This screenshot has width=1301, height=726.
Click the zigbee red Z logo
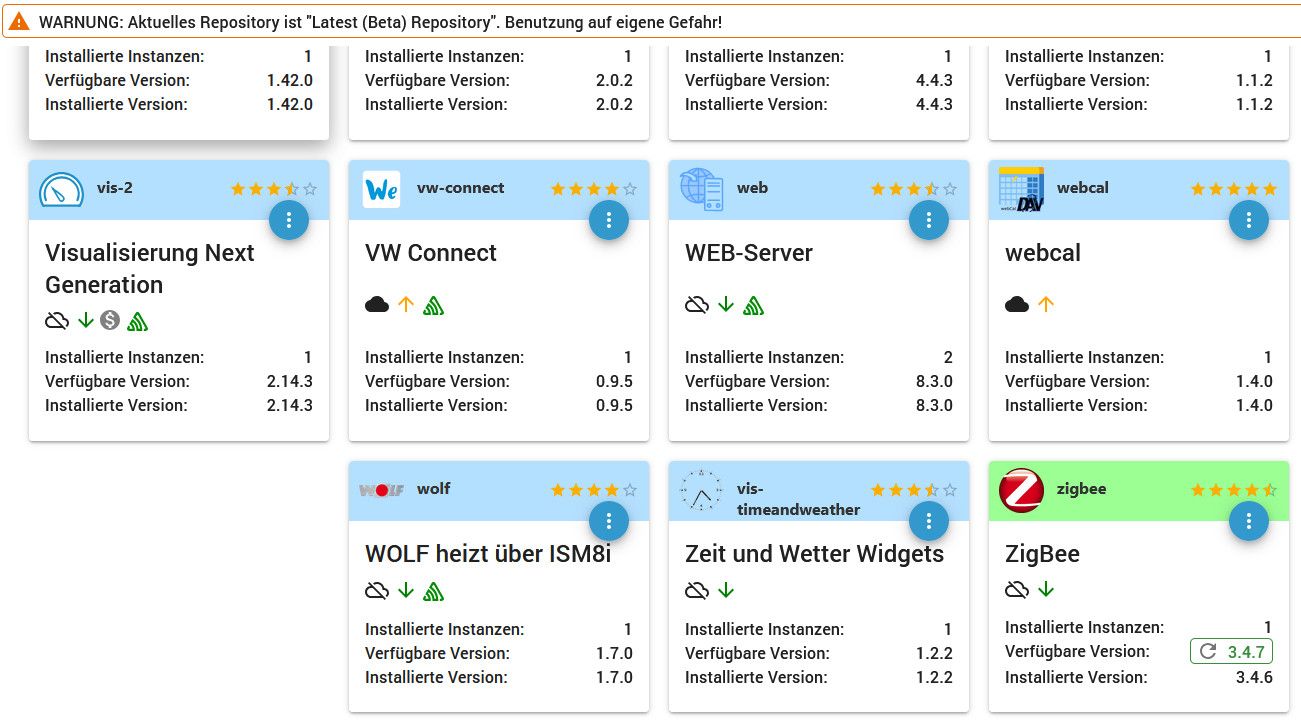point(1021,490)
